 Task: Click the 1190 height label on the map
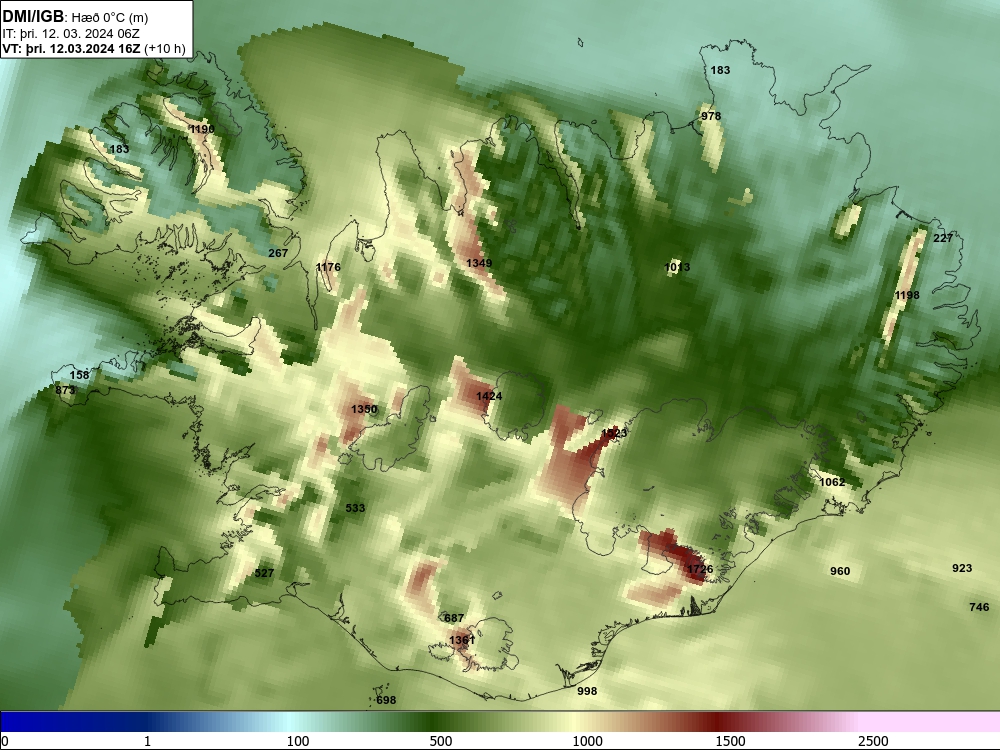coord(202,129)
